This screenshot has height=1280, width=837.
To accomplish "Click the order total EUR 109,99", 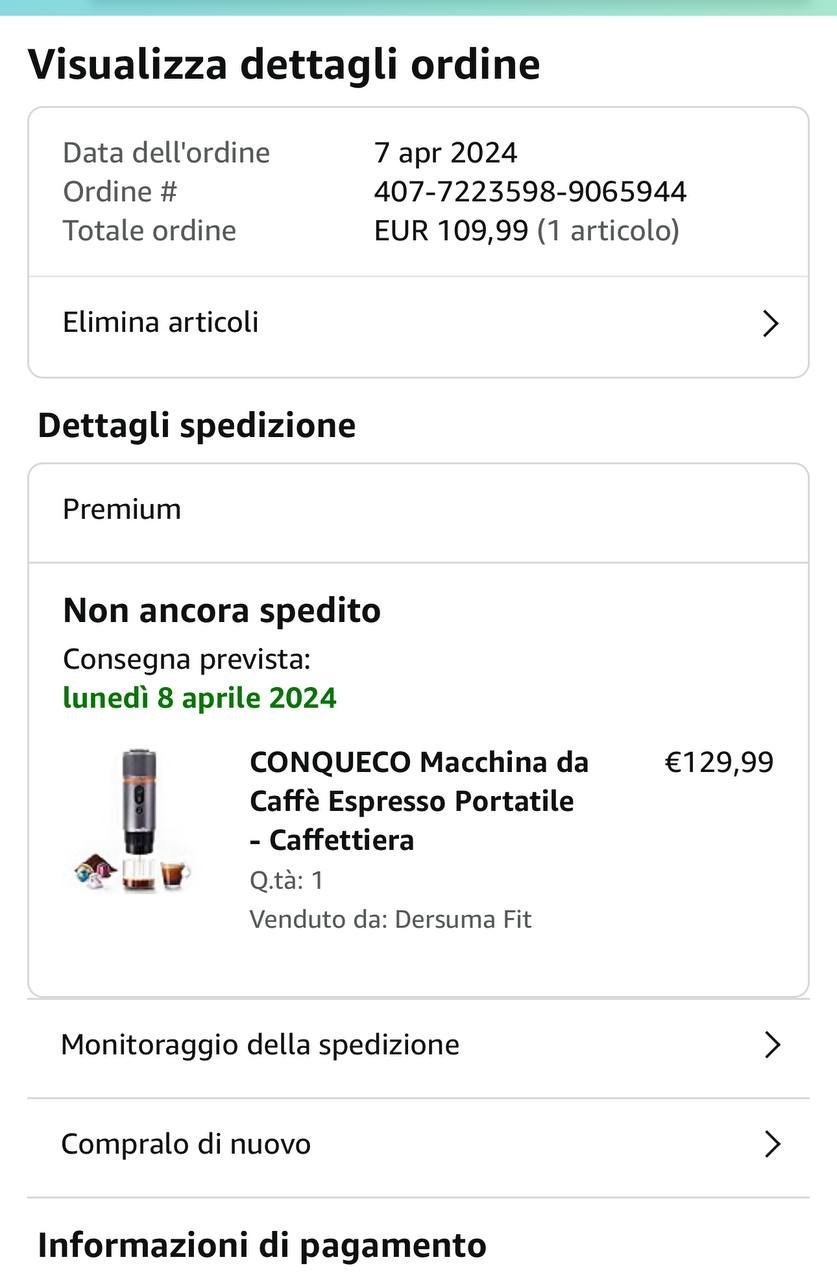I will [x=450, y=231].
